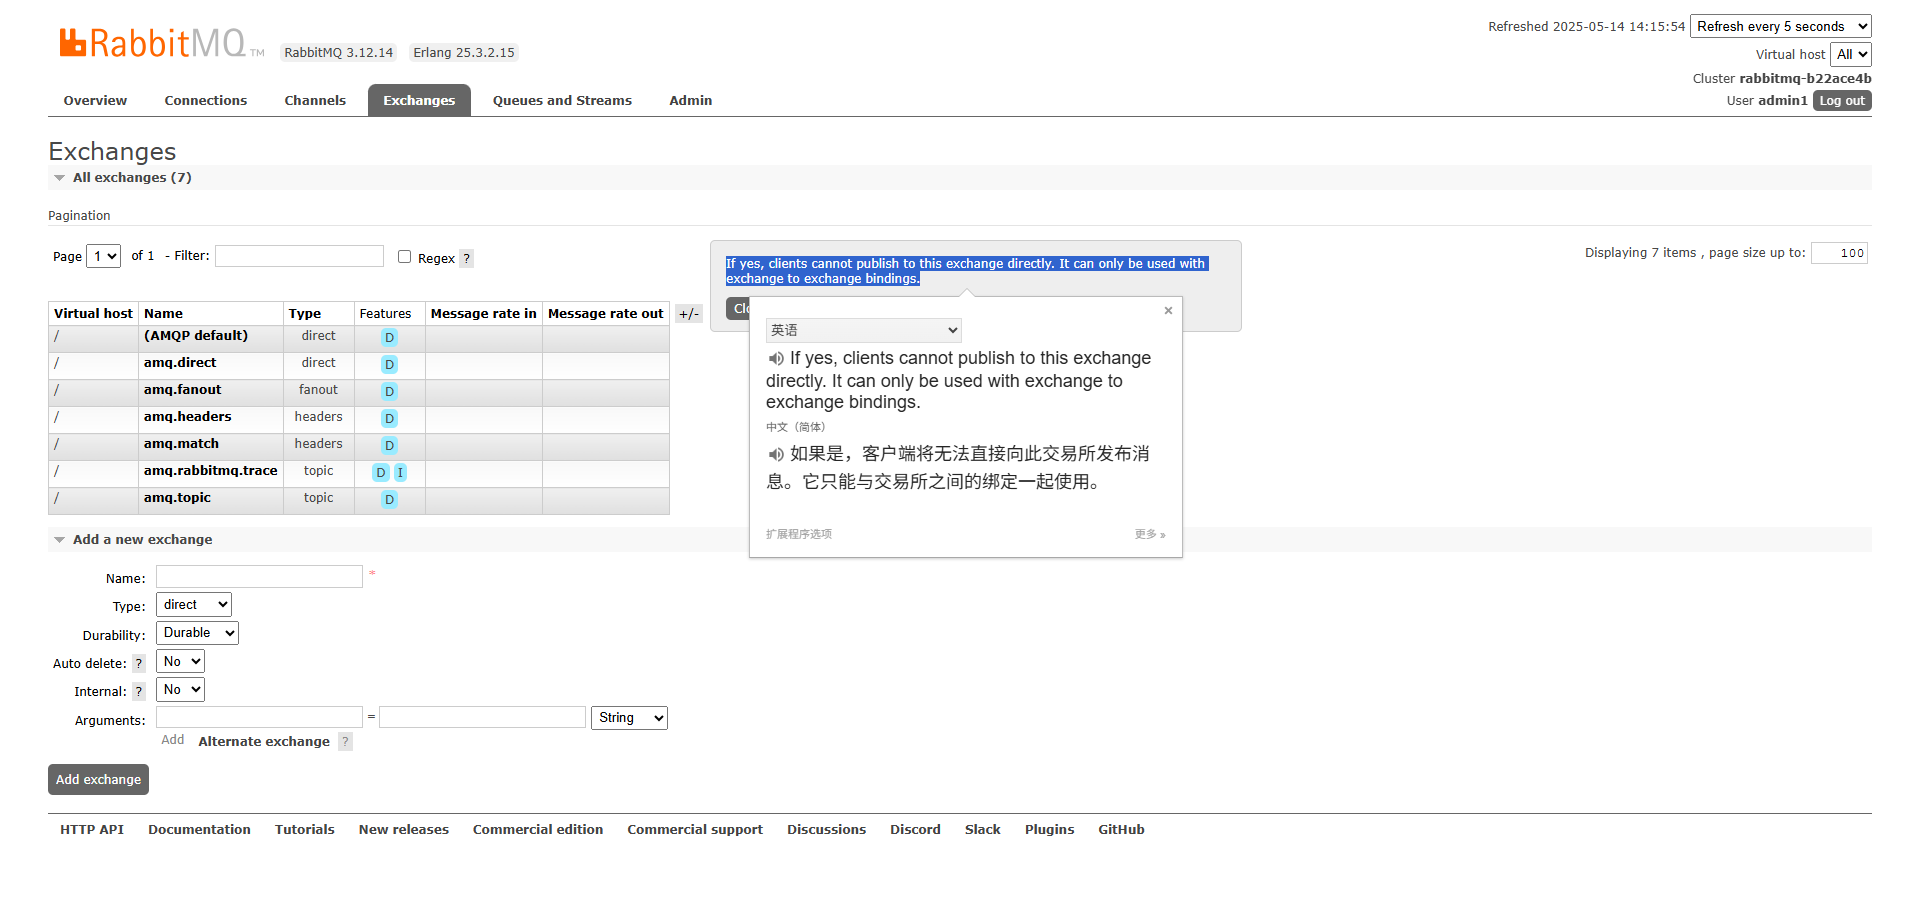Viewport: 1920px width, 919px height.
Task: Switch to the Connections tab
Action: click(206, 101)
